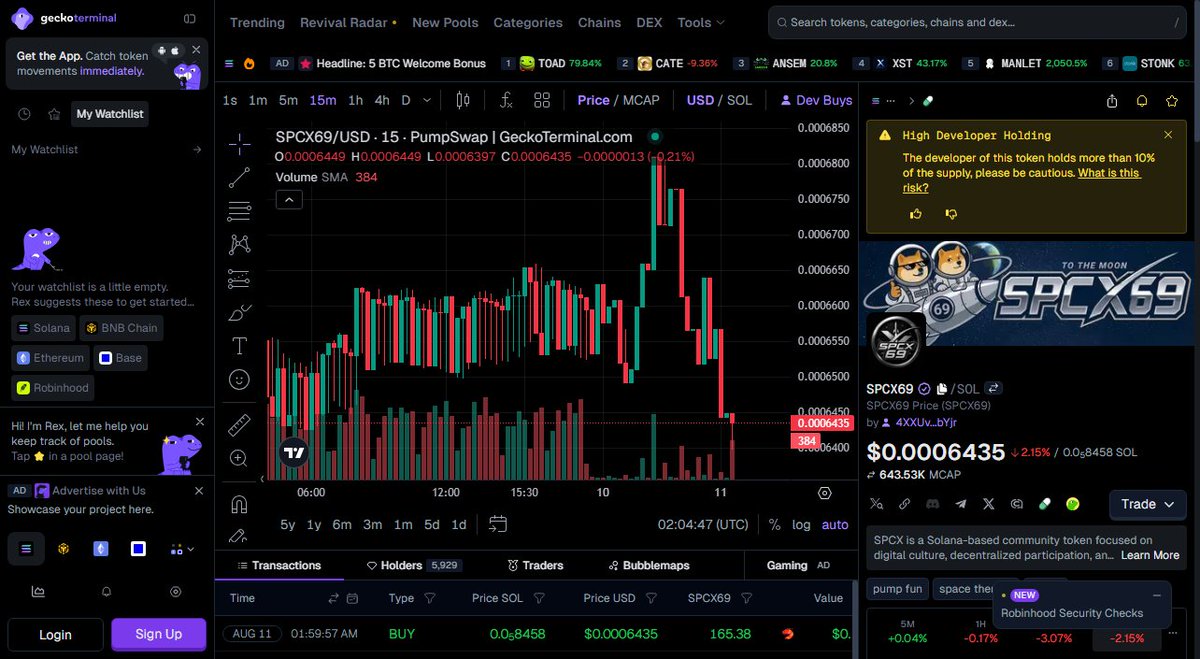
Task: Activate the chart zoom-in tool
Action: pyautogui.click(x=239, y=458)
